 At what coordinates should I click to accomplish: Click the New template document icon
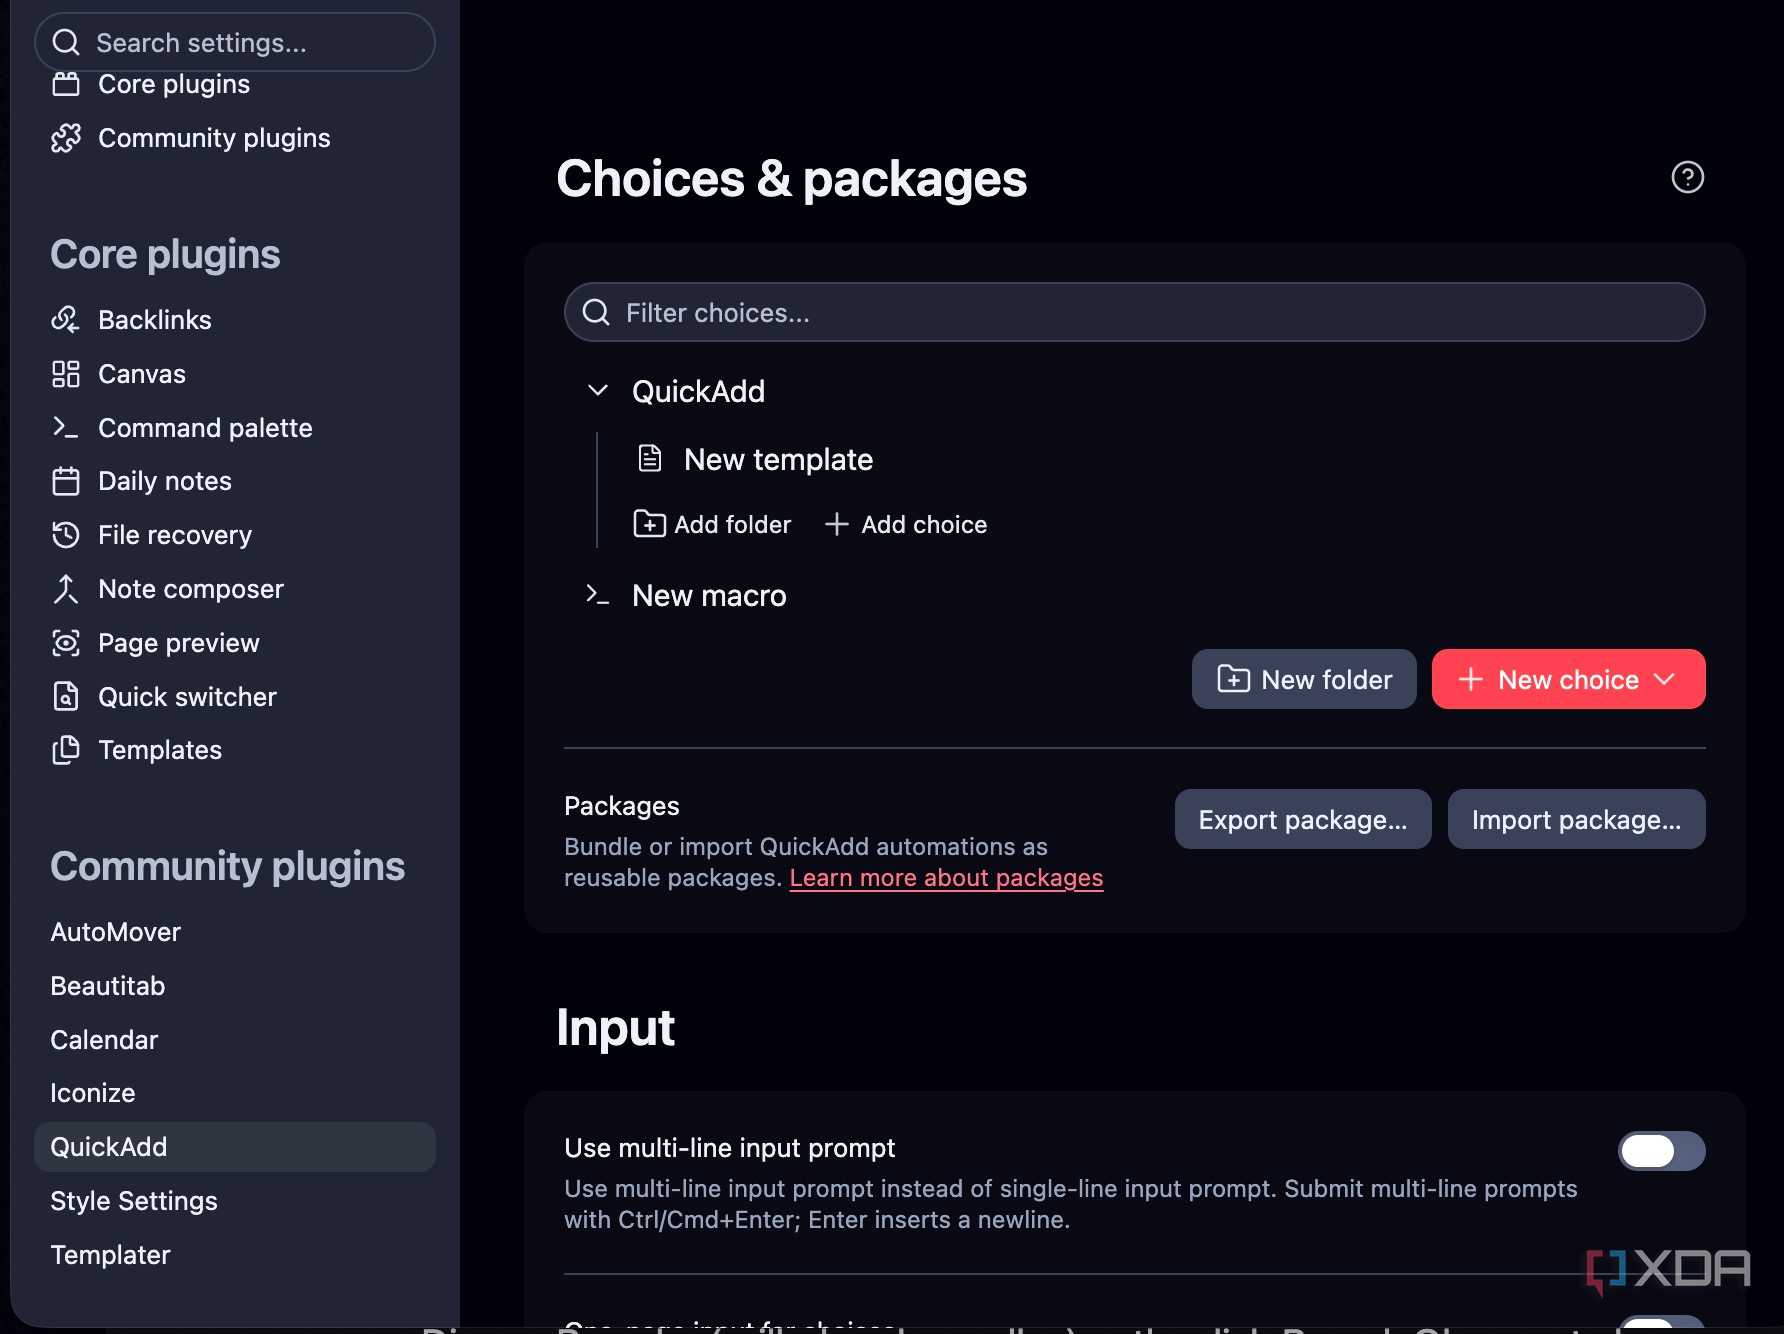[x=650, y=459]
